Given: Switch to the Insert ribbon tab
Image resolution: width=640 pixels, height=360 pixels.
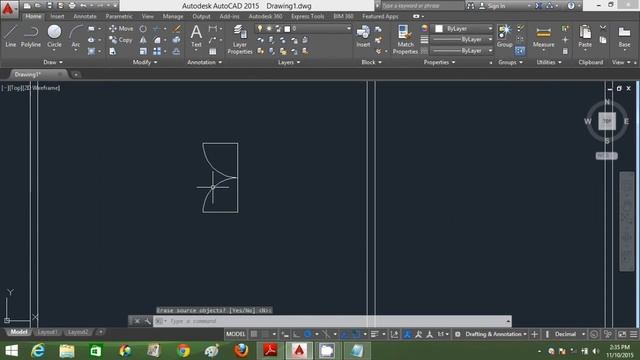Looking at the screenshot, I should pyautogui.click(x=58, y=17).
